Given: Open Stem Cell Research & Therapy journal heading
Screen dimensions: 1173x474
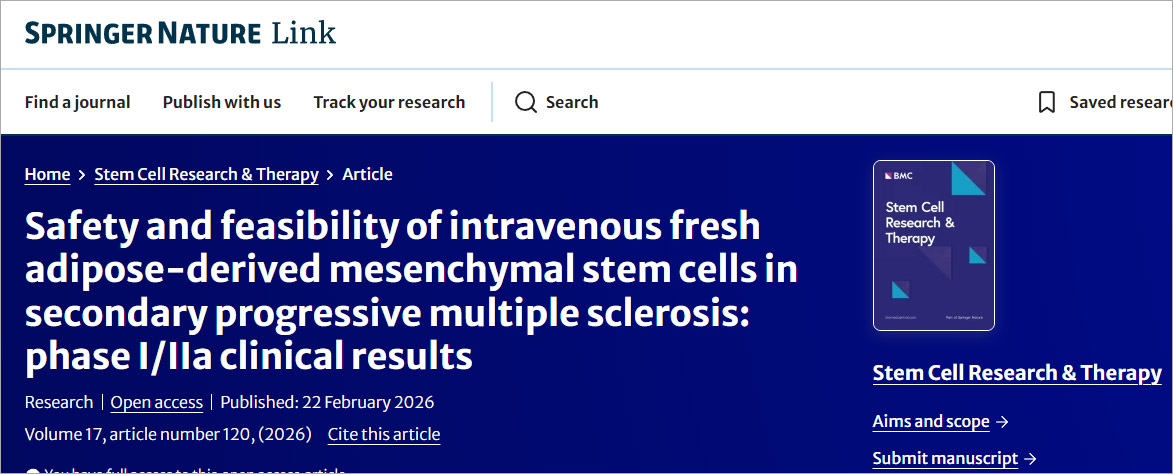Looking at the screenshot, I should tap(1017, 373).
